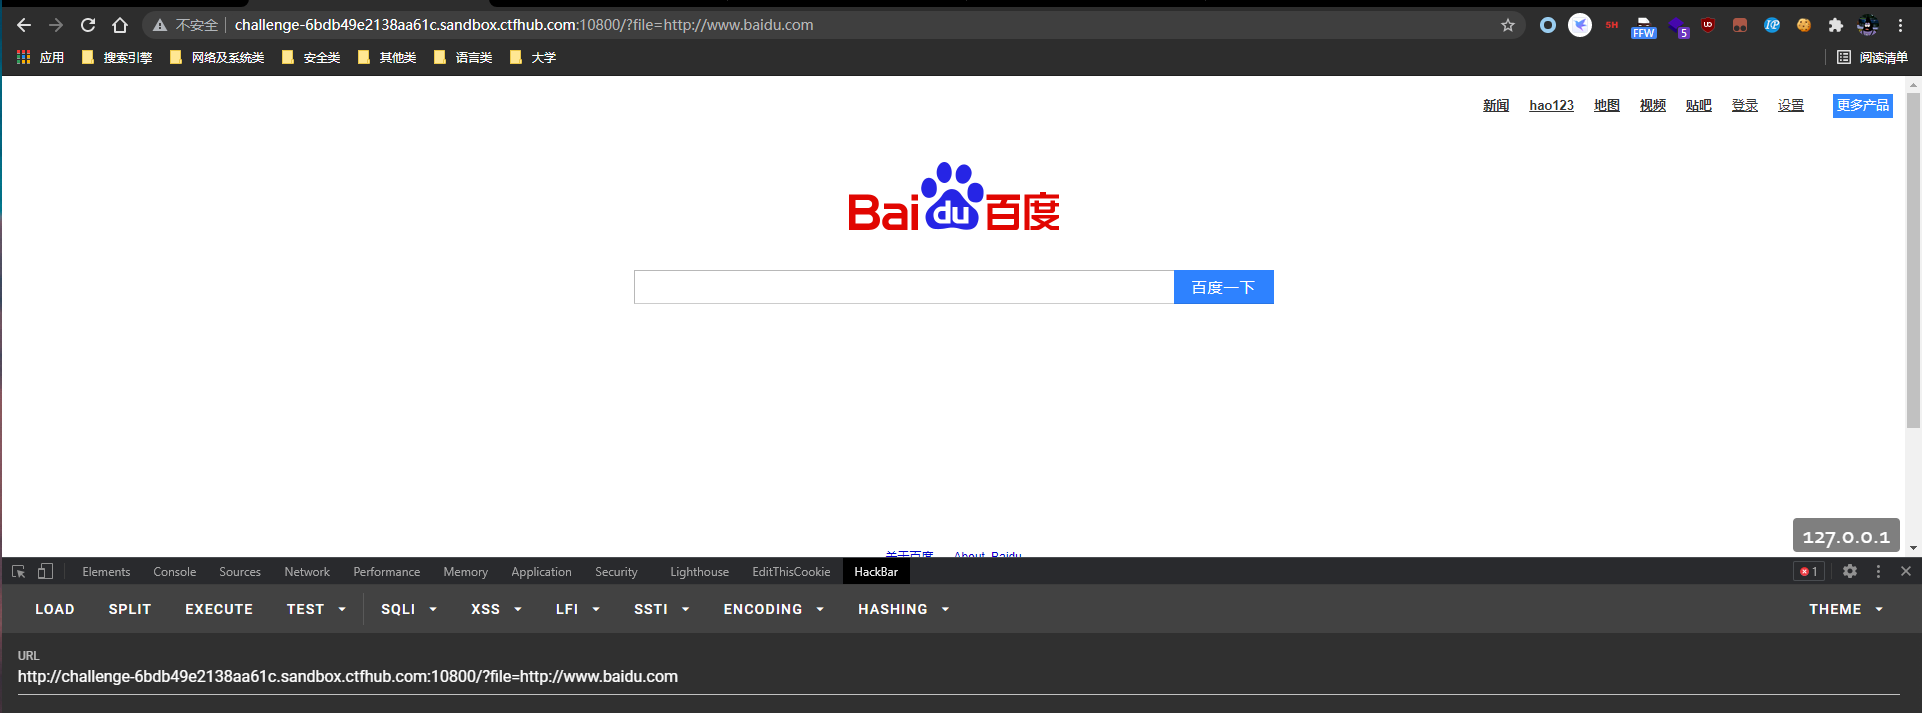Show the DevTools error count badge
Viewport: 1922px width, 713px height.
point(1809,572)
